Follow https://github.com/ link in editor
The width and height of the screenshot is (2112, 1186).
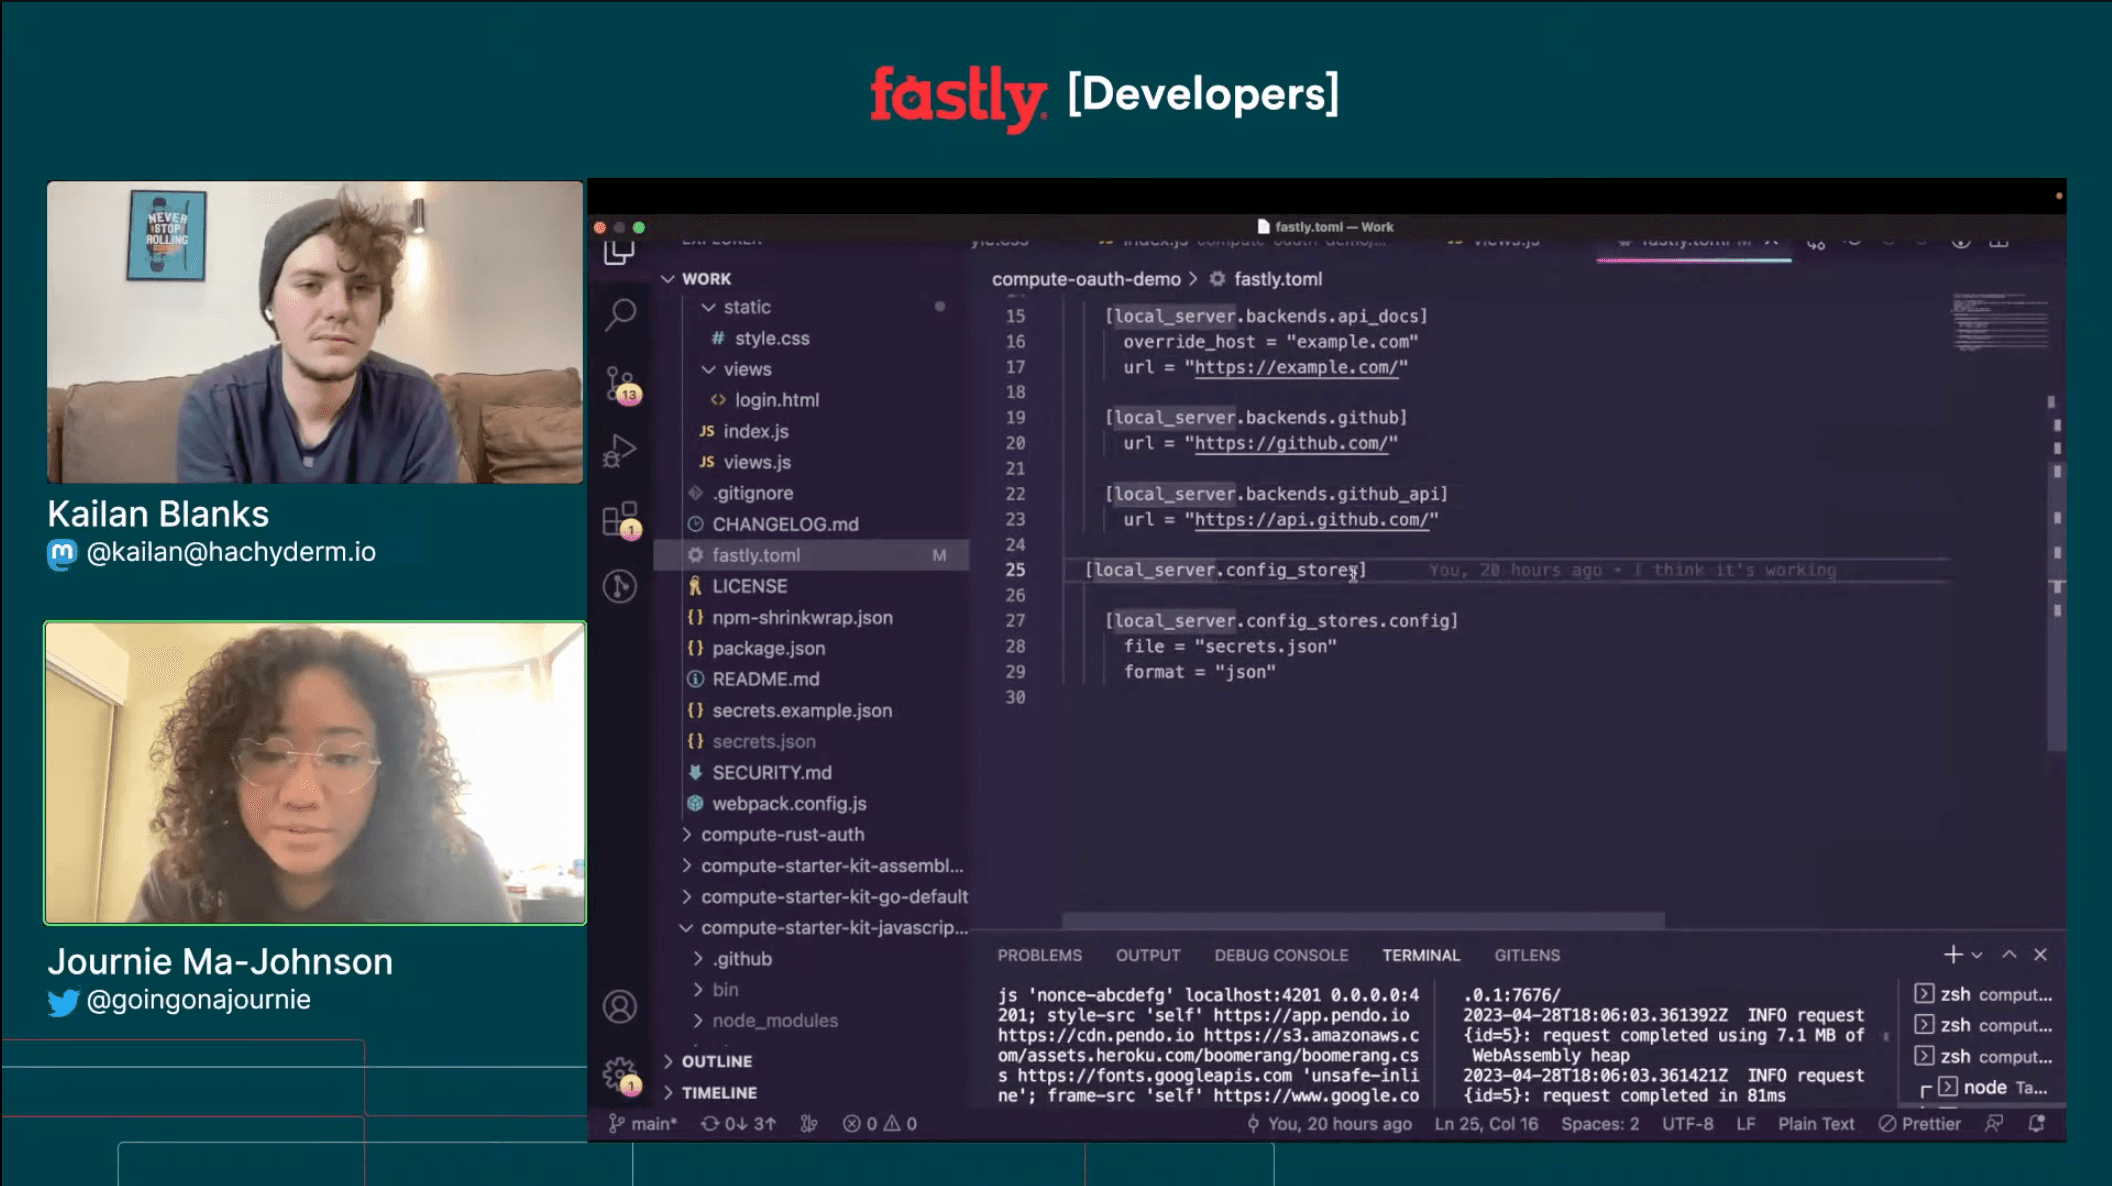coord(1291,443)
